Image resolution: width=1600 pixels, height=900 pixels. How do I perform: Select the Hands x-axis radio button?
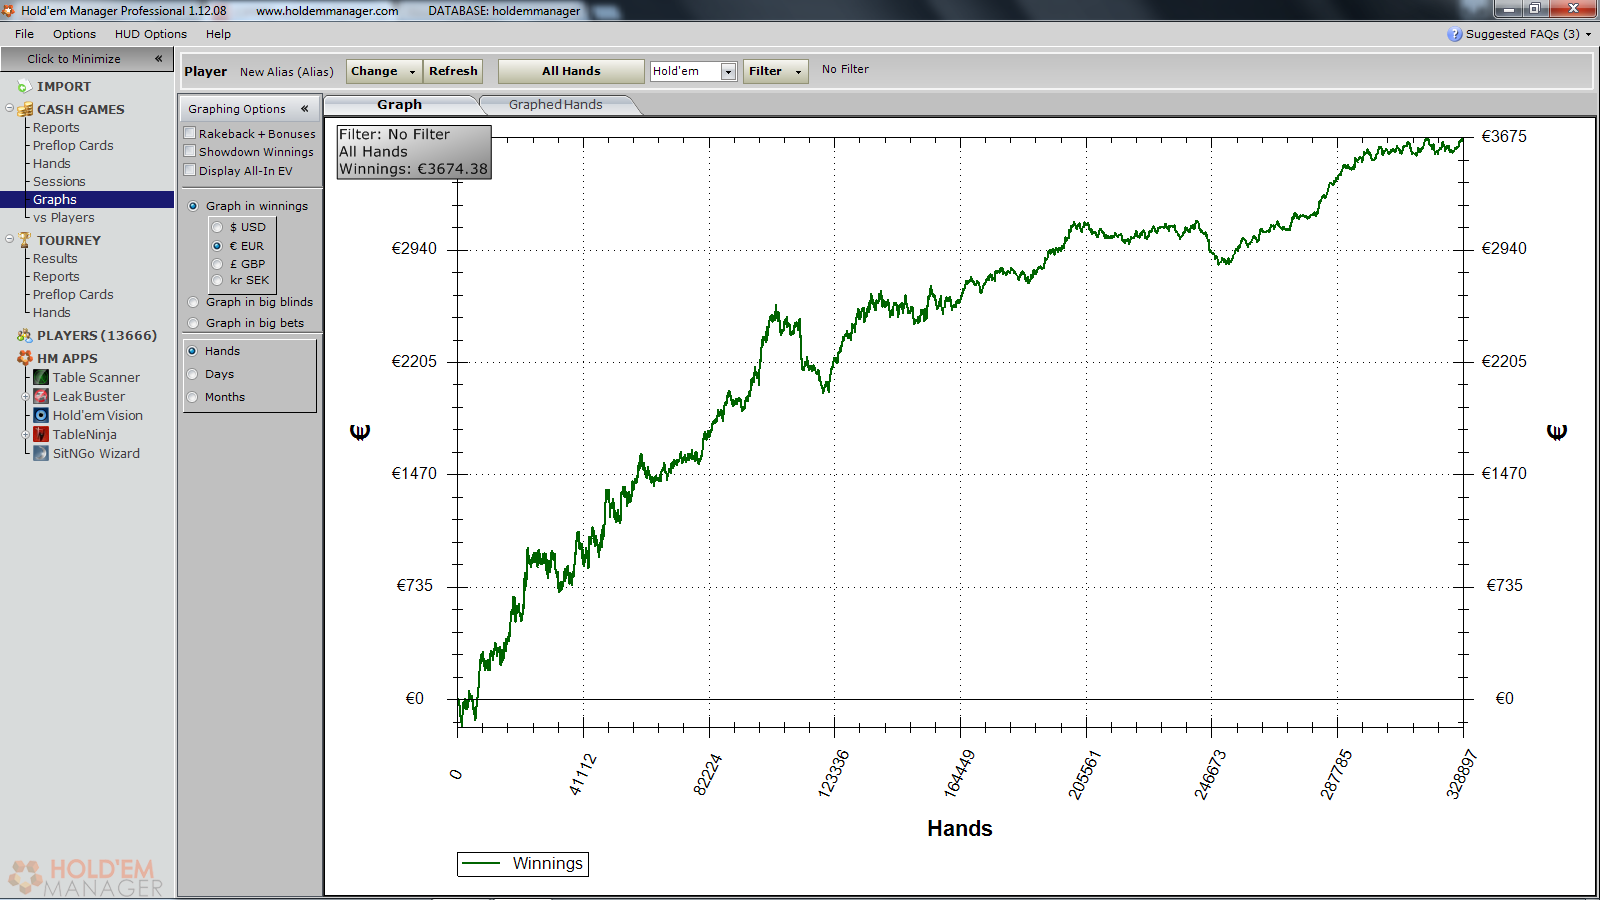192,351
